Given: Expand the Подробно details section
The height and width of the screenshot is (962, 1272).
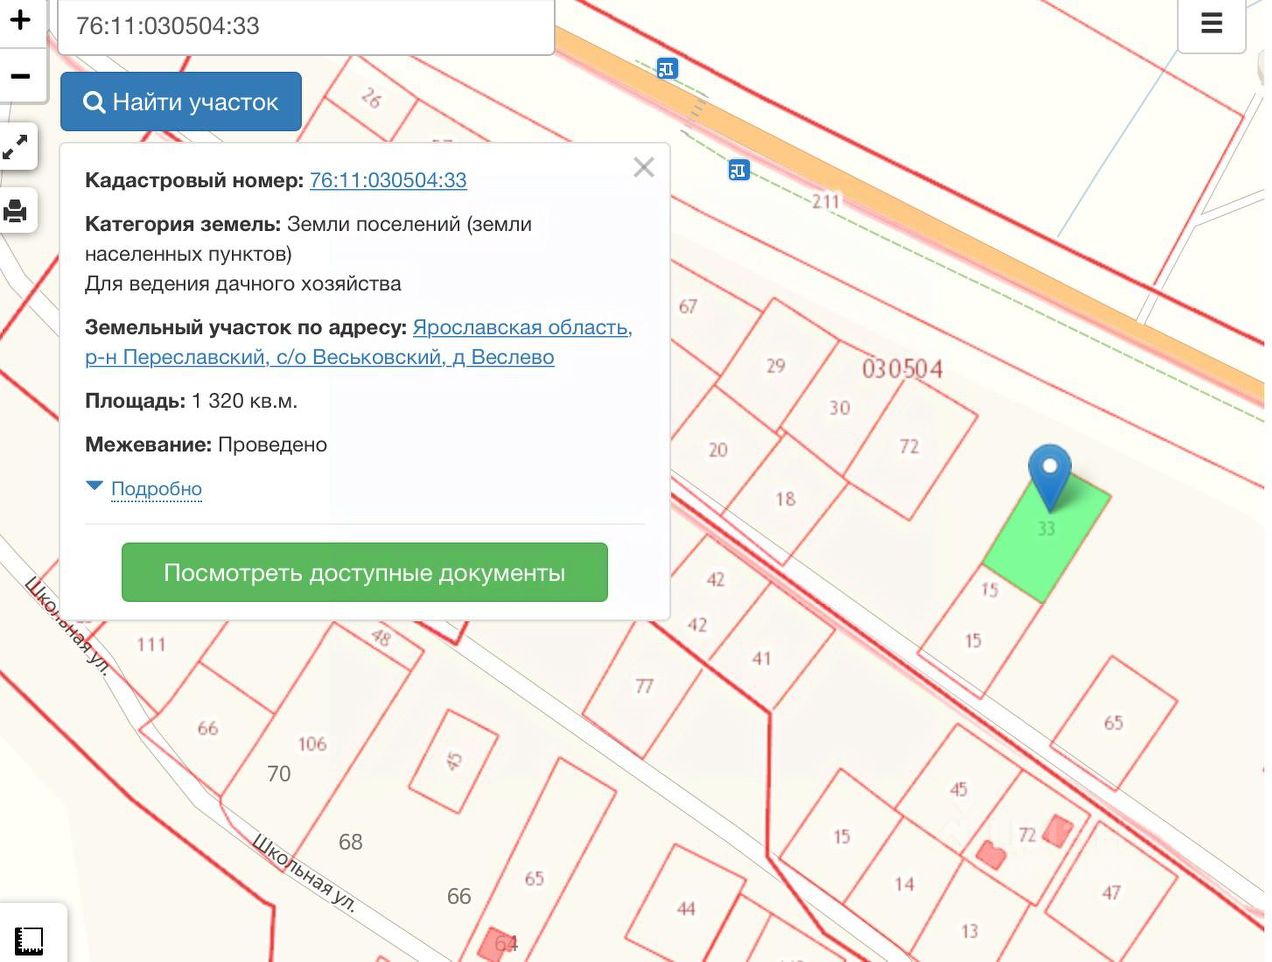Looking at the screenshot, I should [156, 489].
